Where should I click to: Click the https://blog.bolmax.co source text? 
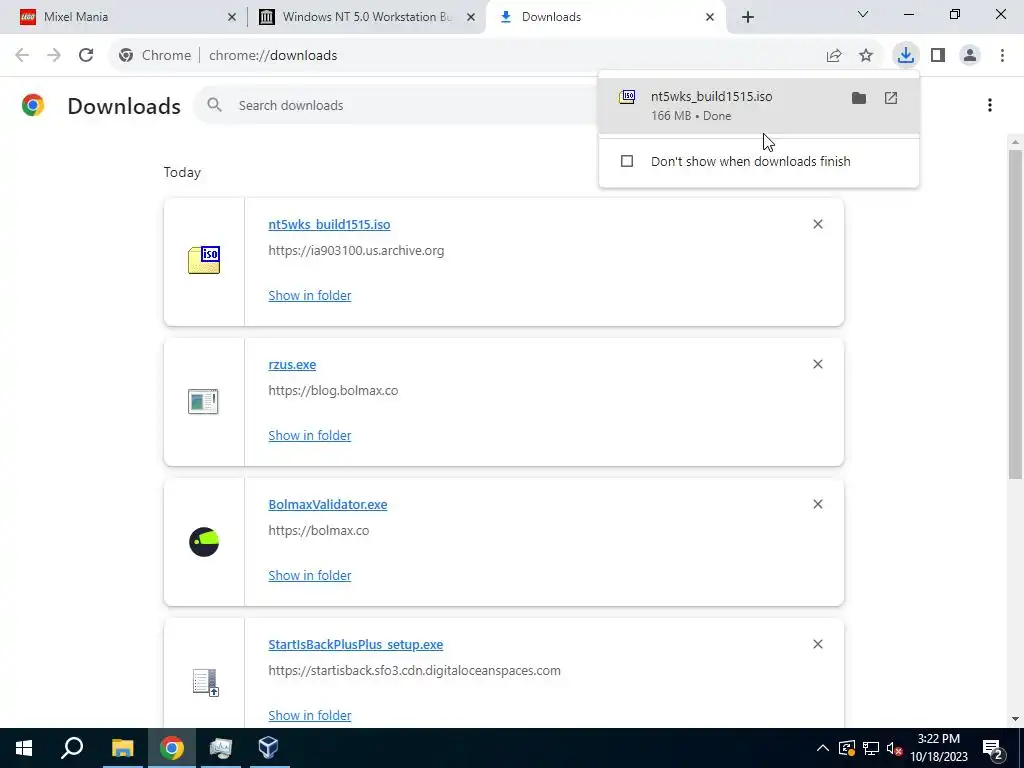(333, 391)
